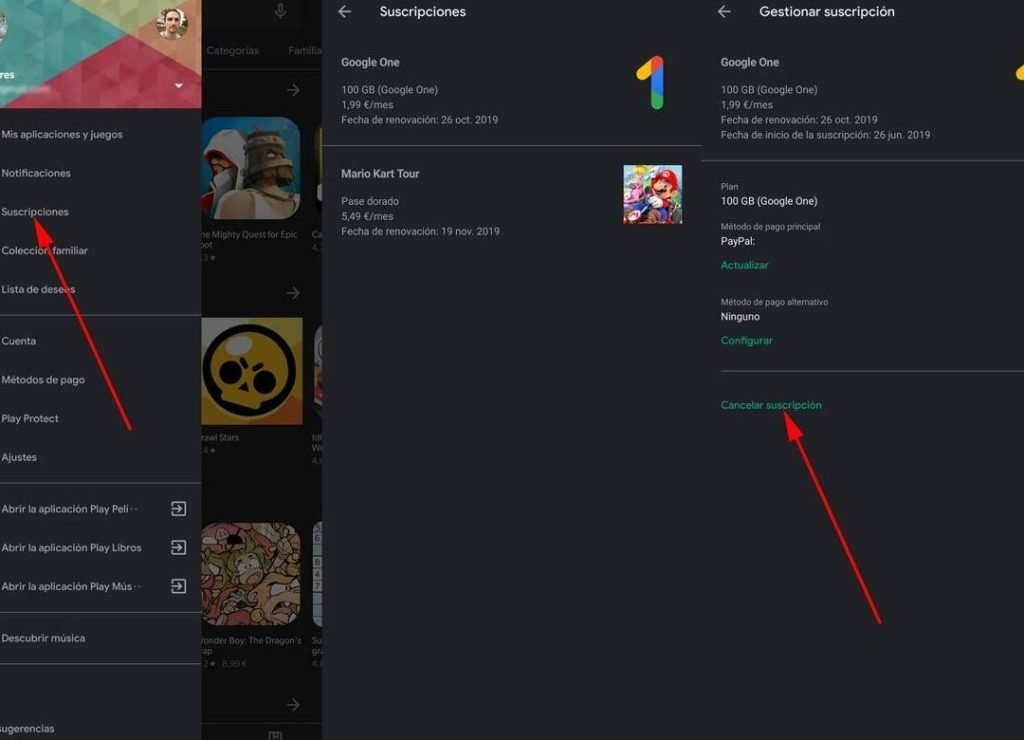Open Suscripciones in the side menu
The width and height of the screenshot is (1024, 740).
[x=35, y=212]
